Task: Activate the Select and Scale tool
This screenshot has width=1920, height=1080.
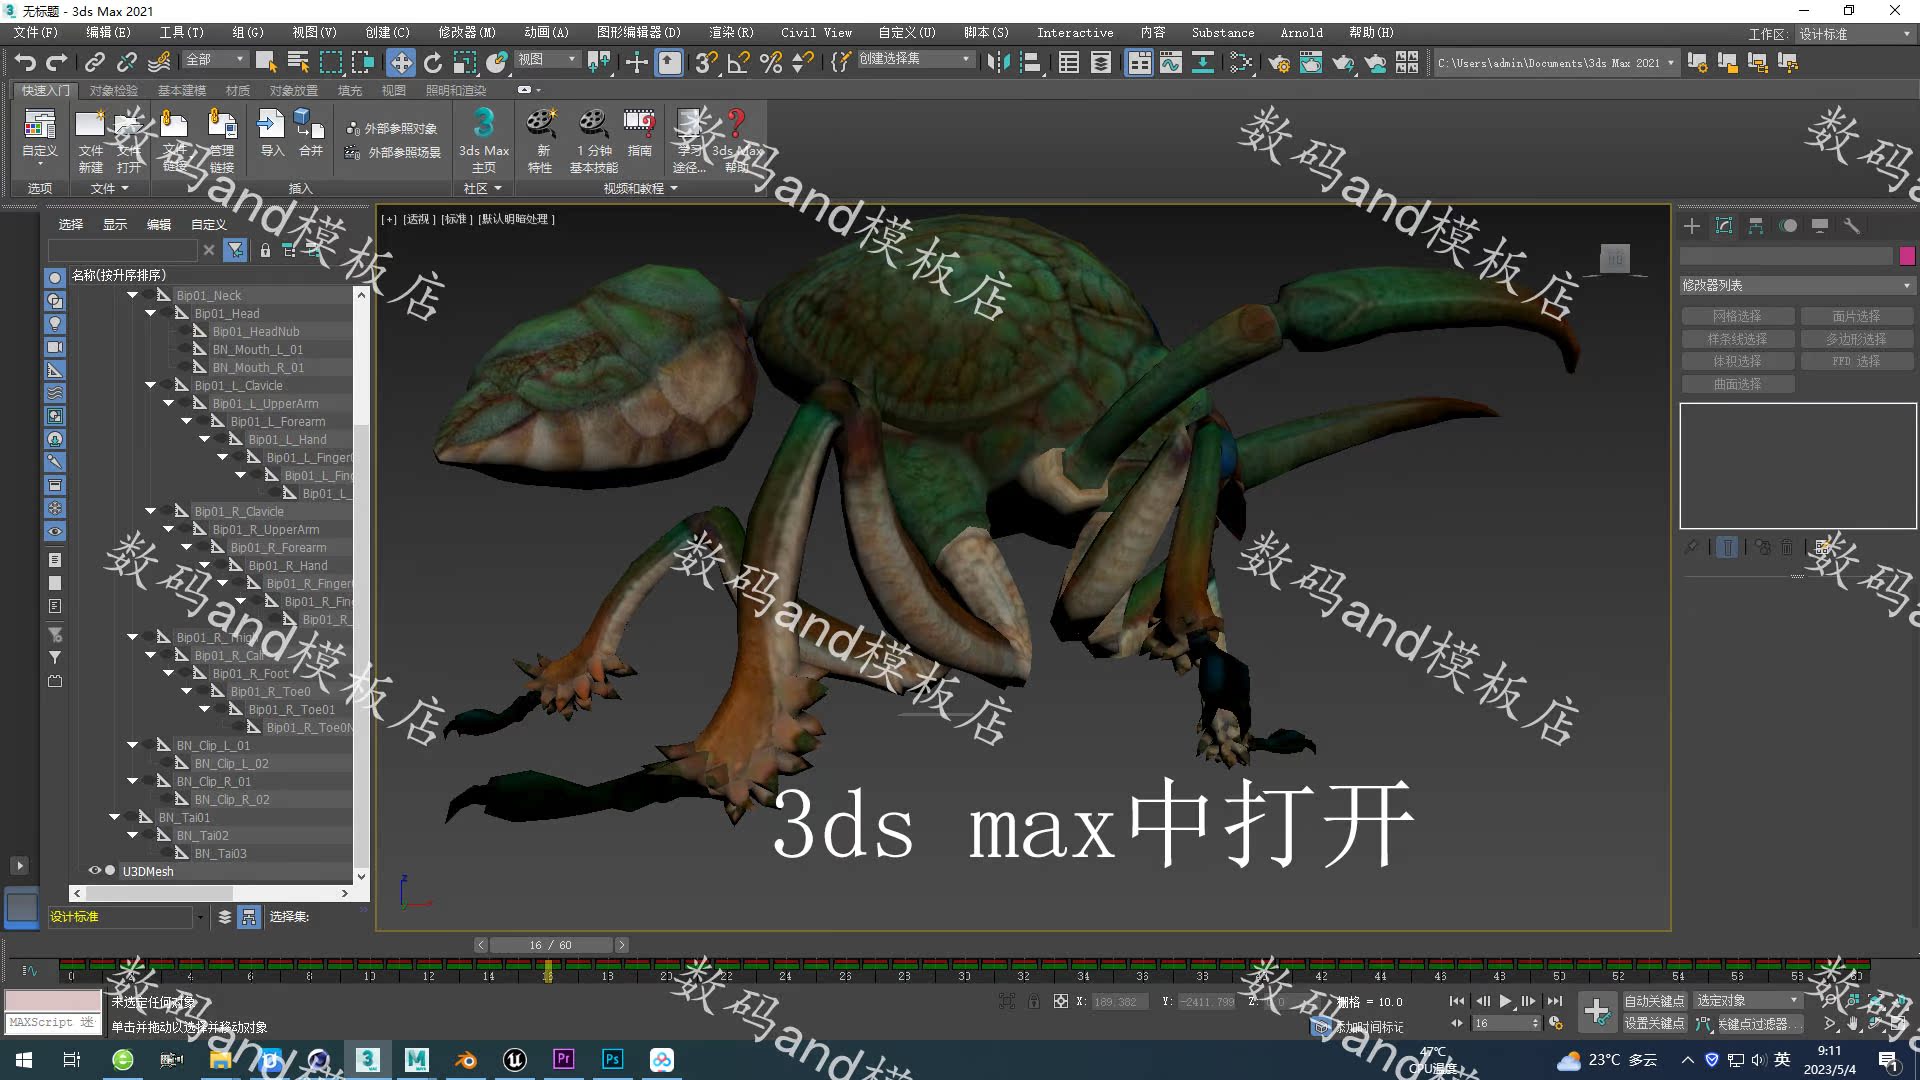Action: tap(465, 63)
